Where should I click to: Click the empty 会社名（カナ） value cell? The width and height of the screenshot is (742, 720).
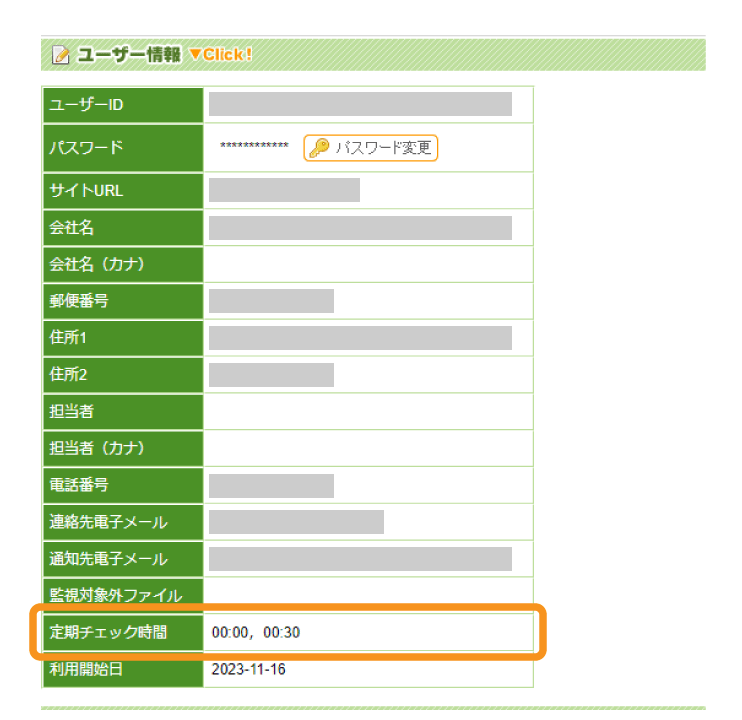367,264
